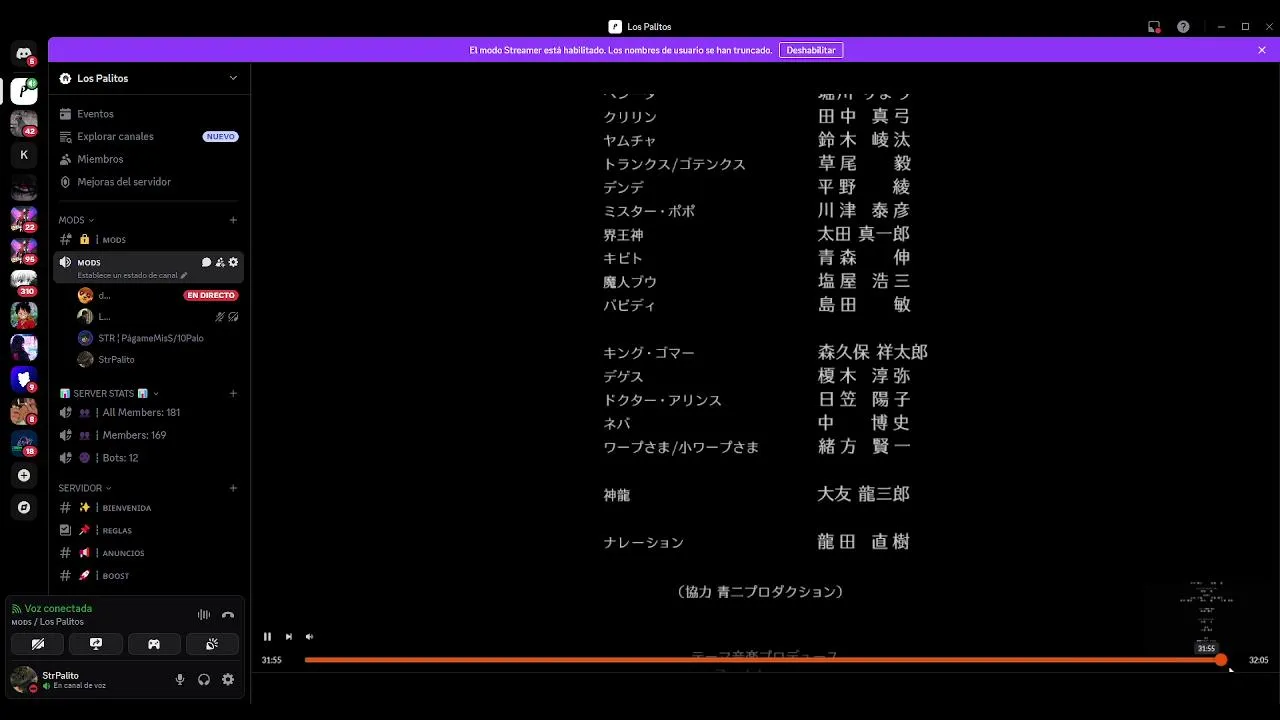Select StrPalito in voice member list
1280x720 pixels.
tap(158, 359)
